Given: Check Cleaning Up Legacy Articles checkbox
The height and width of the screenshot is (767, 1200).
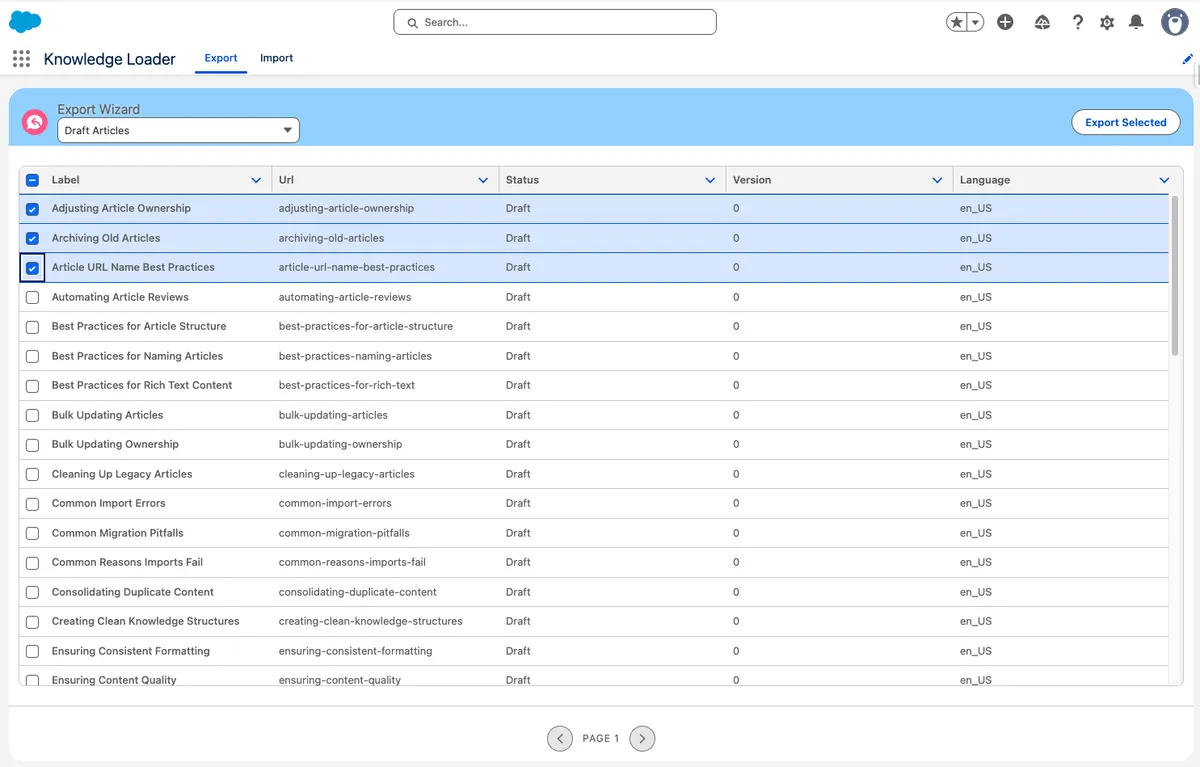Looking at the screenshot, I should pyautogui.click(x=32, y=474).
